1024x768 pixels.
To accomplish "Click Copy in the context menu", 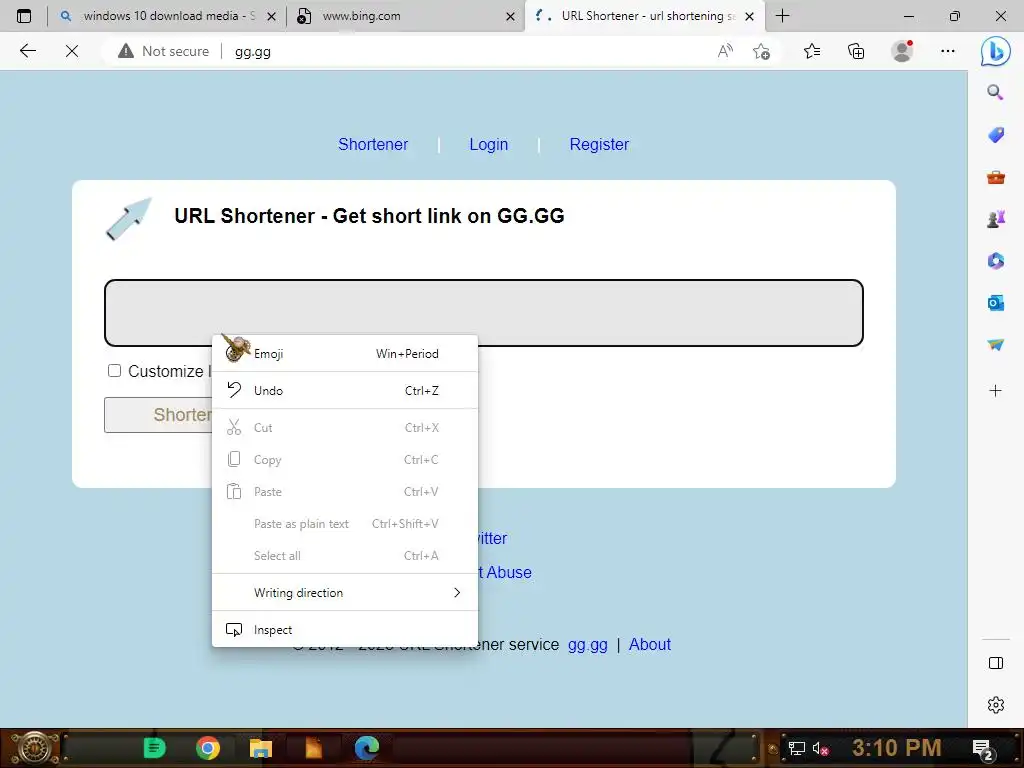I will [345, 460].
